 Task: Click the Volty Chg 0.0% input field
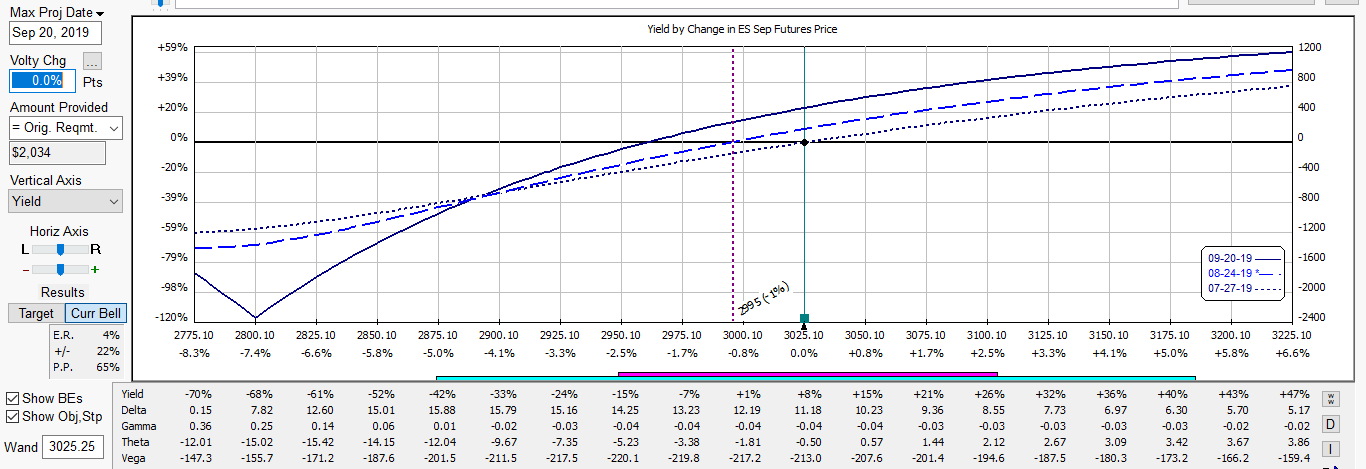43,80
